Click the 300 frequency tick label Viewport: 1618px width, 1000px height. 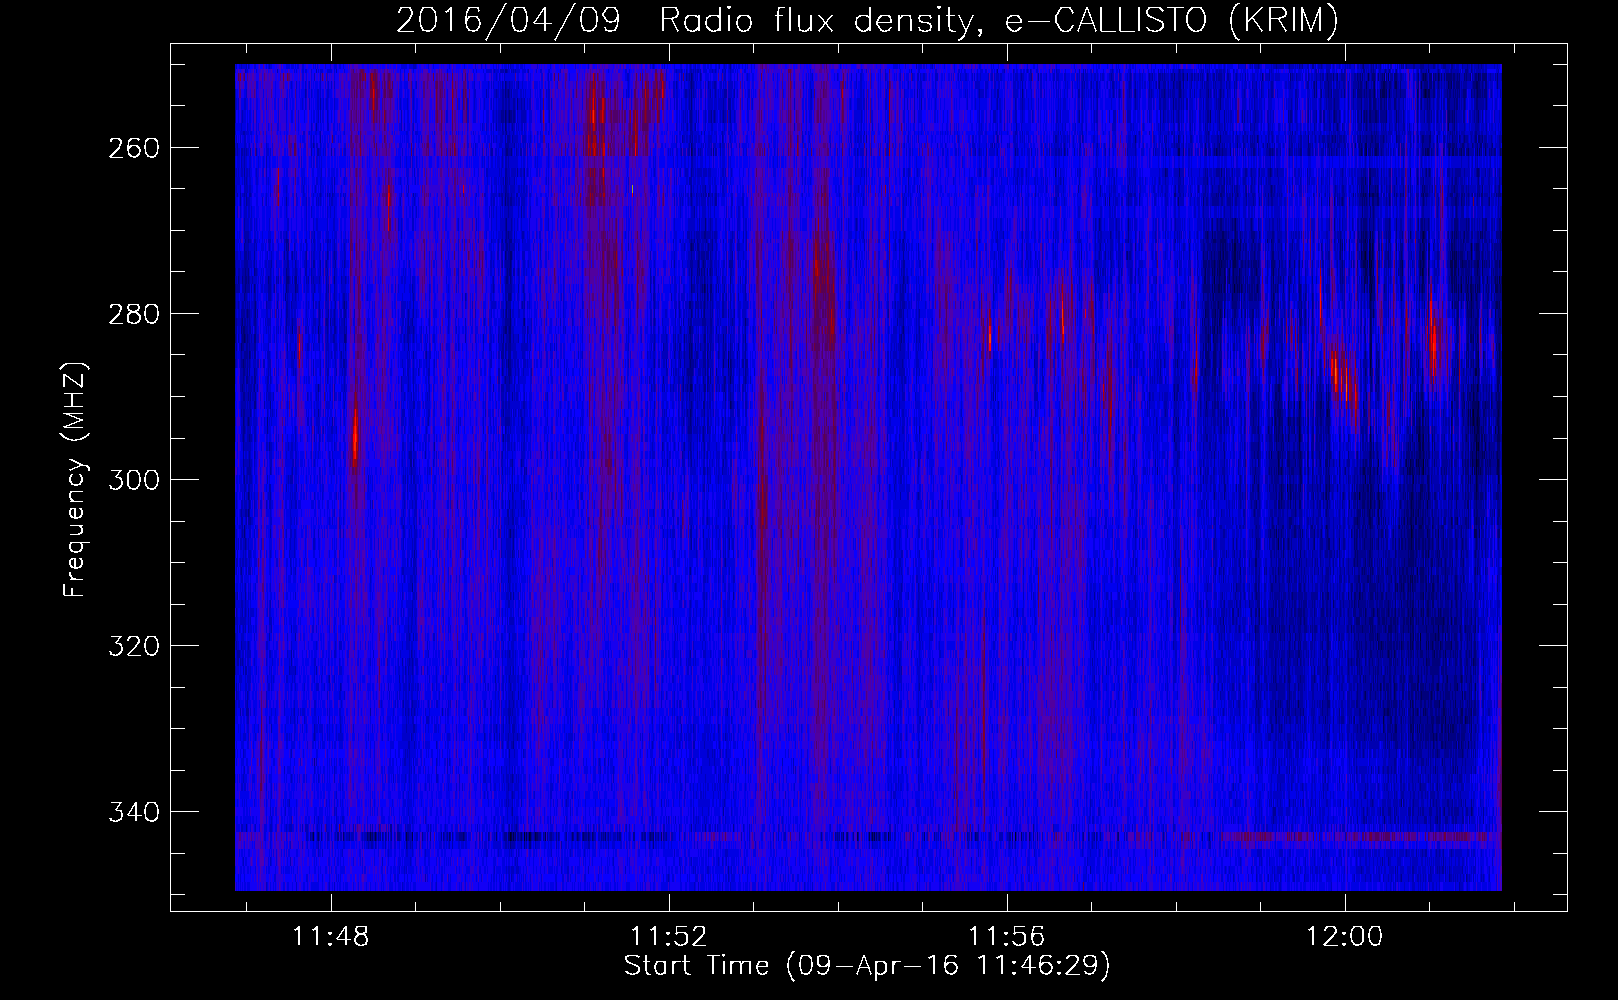[x=133, y=480]
